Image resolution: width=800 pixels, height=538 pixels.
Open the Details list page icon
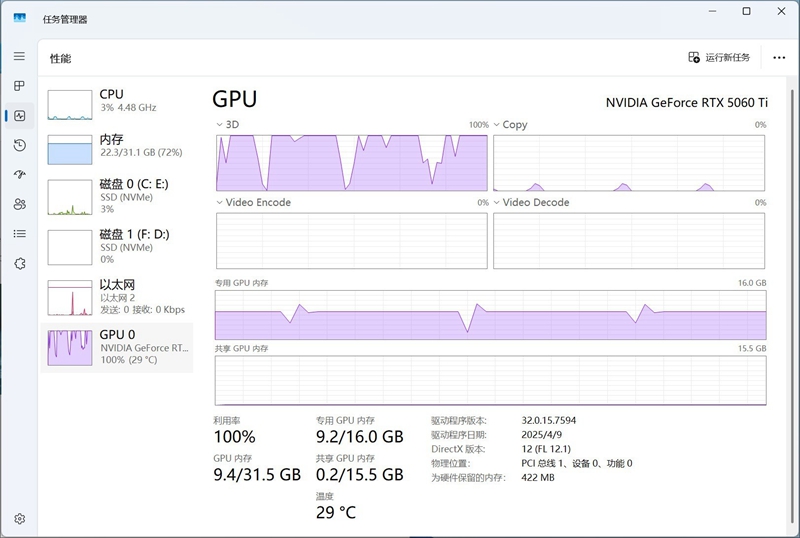click(19, 233)
